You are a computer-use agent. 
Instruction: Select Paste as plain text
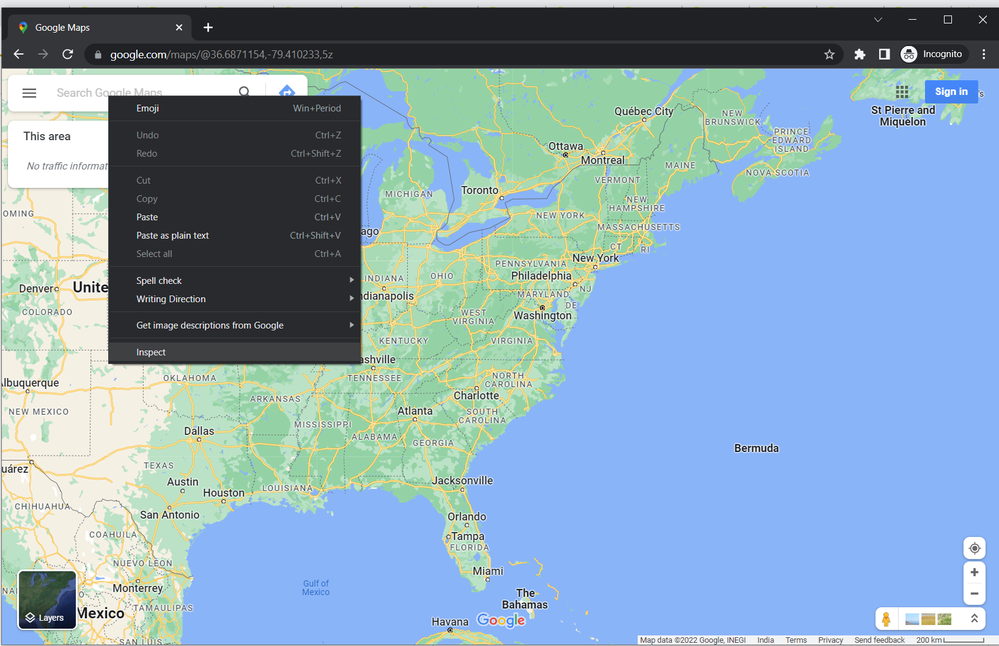tap(173, 236)
